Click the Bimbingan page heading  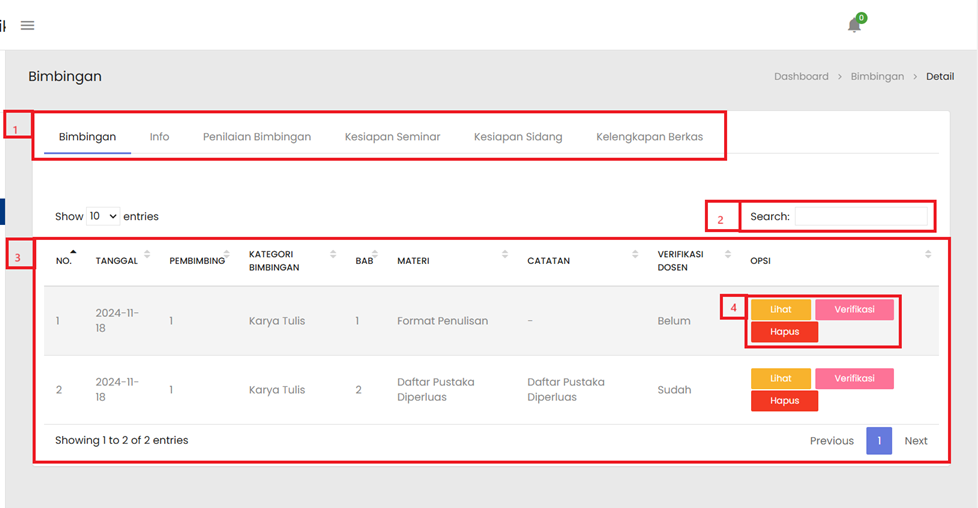[x=65, y=76]
